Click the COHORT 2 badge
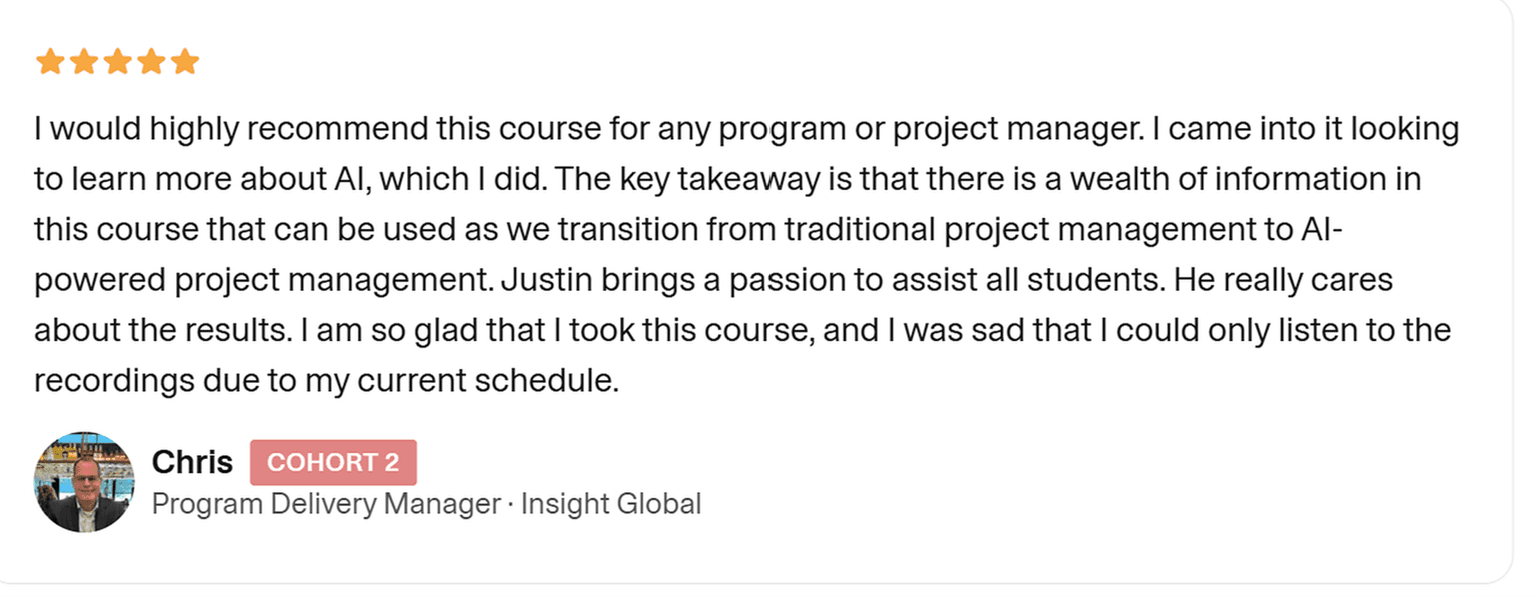The image size is (1536, 599). (333, 462)
